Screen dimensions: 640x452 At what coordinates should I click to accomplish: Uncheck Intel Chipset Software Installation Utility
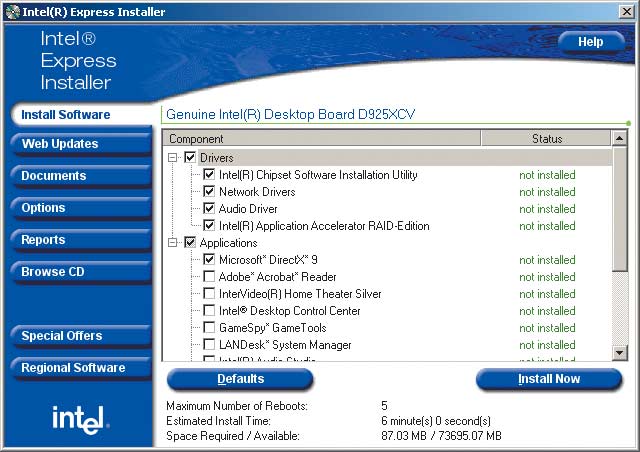point(209,174)
